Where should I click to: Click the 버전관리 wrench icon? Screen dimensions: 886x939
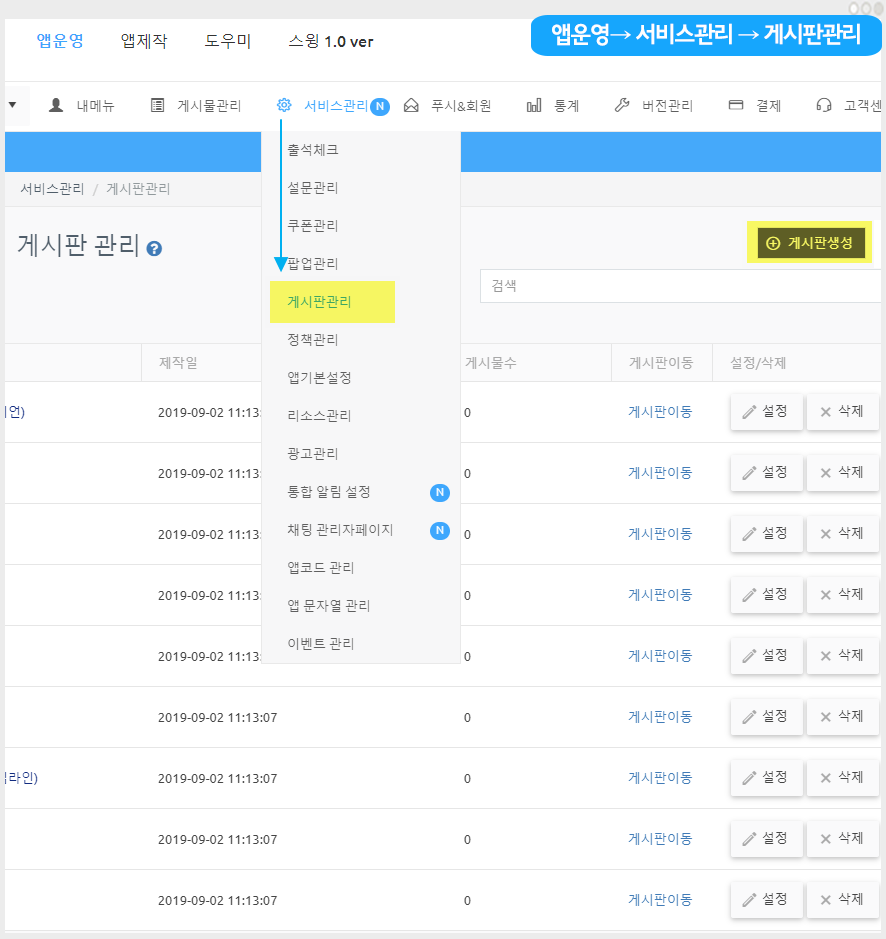(x=621, y=105)
